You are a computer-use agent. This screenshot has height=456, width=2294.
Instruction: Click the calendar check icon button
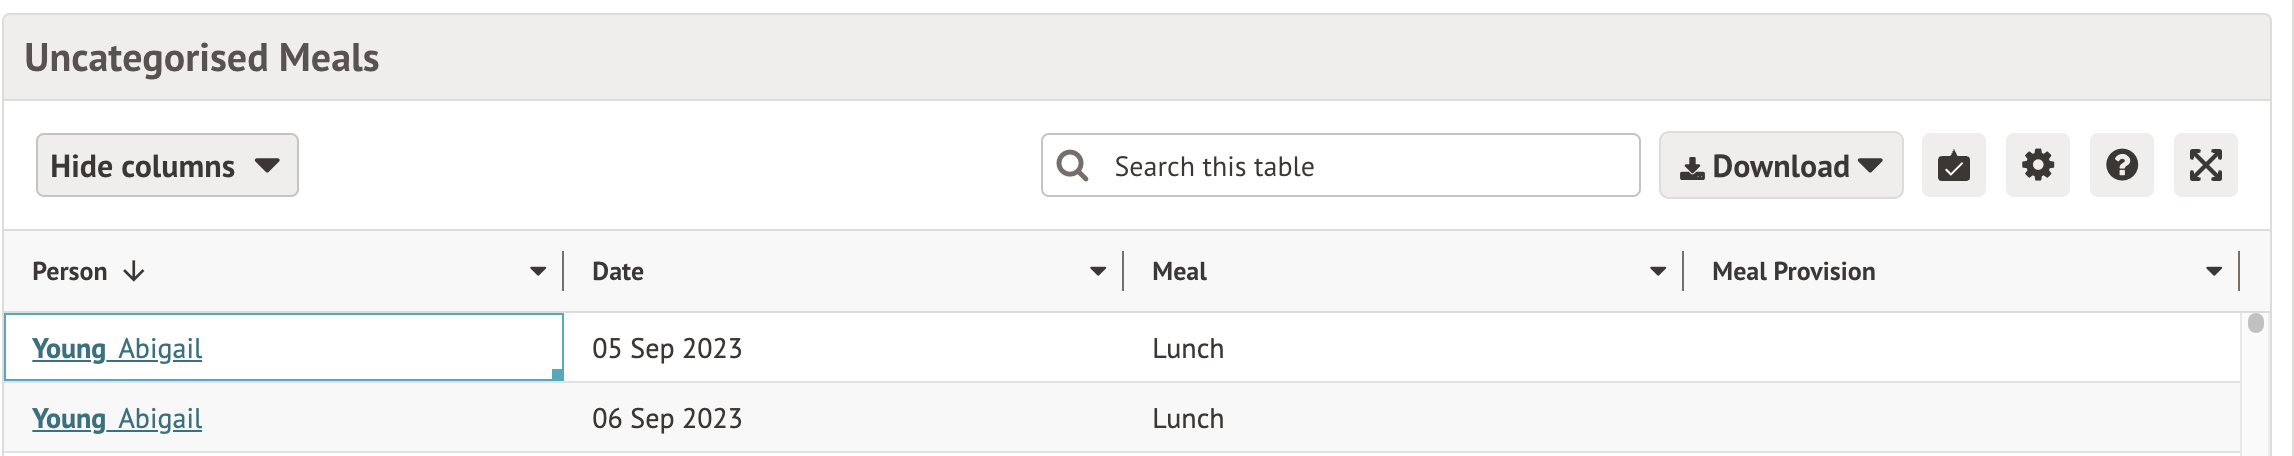[x=1953, y=166]
